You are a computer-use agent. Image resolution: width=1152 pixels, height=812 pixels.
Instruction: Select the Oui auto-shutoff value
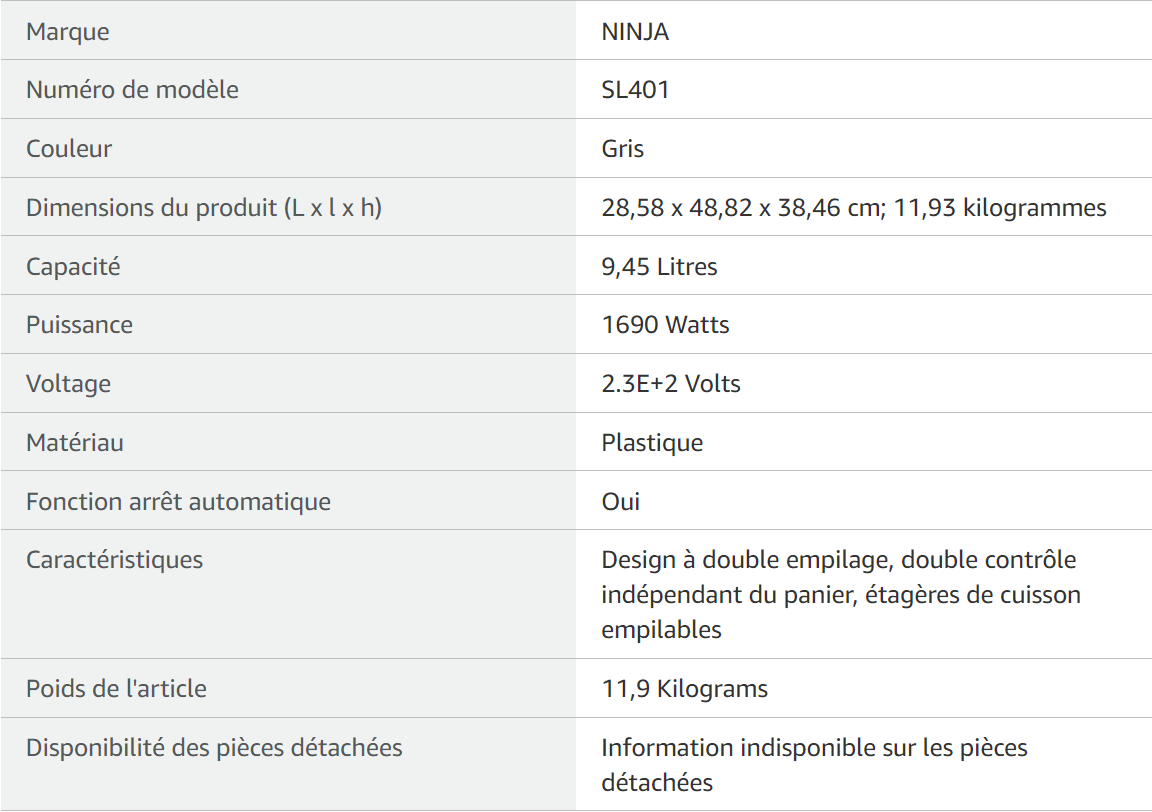[621, 501]
